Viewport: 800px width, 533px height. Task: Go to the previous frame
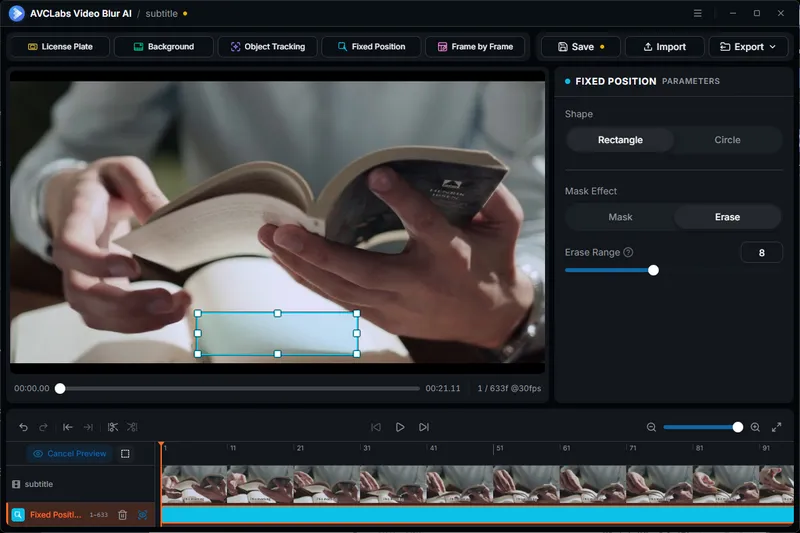pos(376,427)
